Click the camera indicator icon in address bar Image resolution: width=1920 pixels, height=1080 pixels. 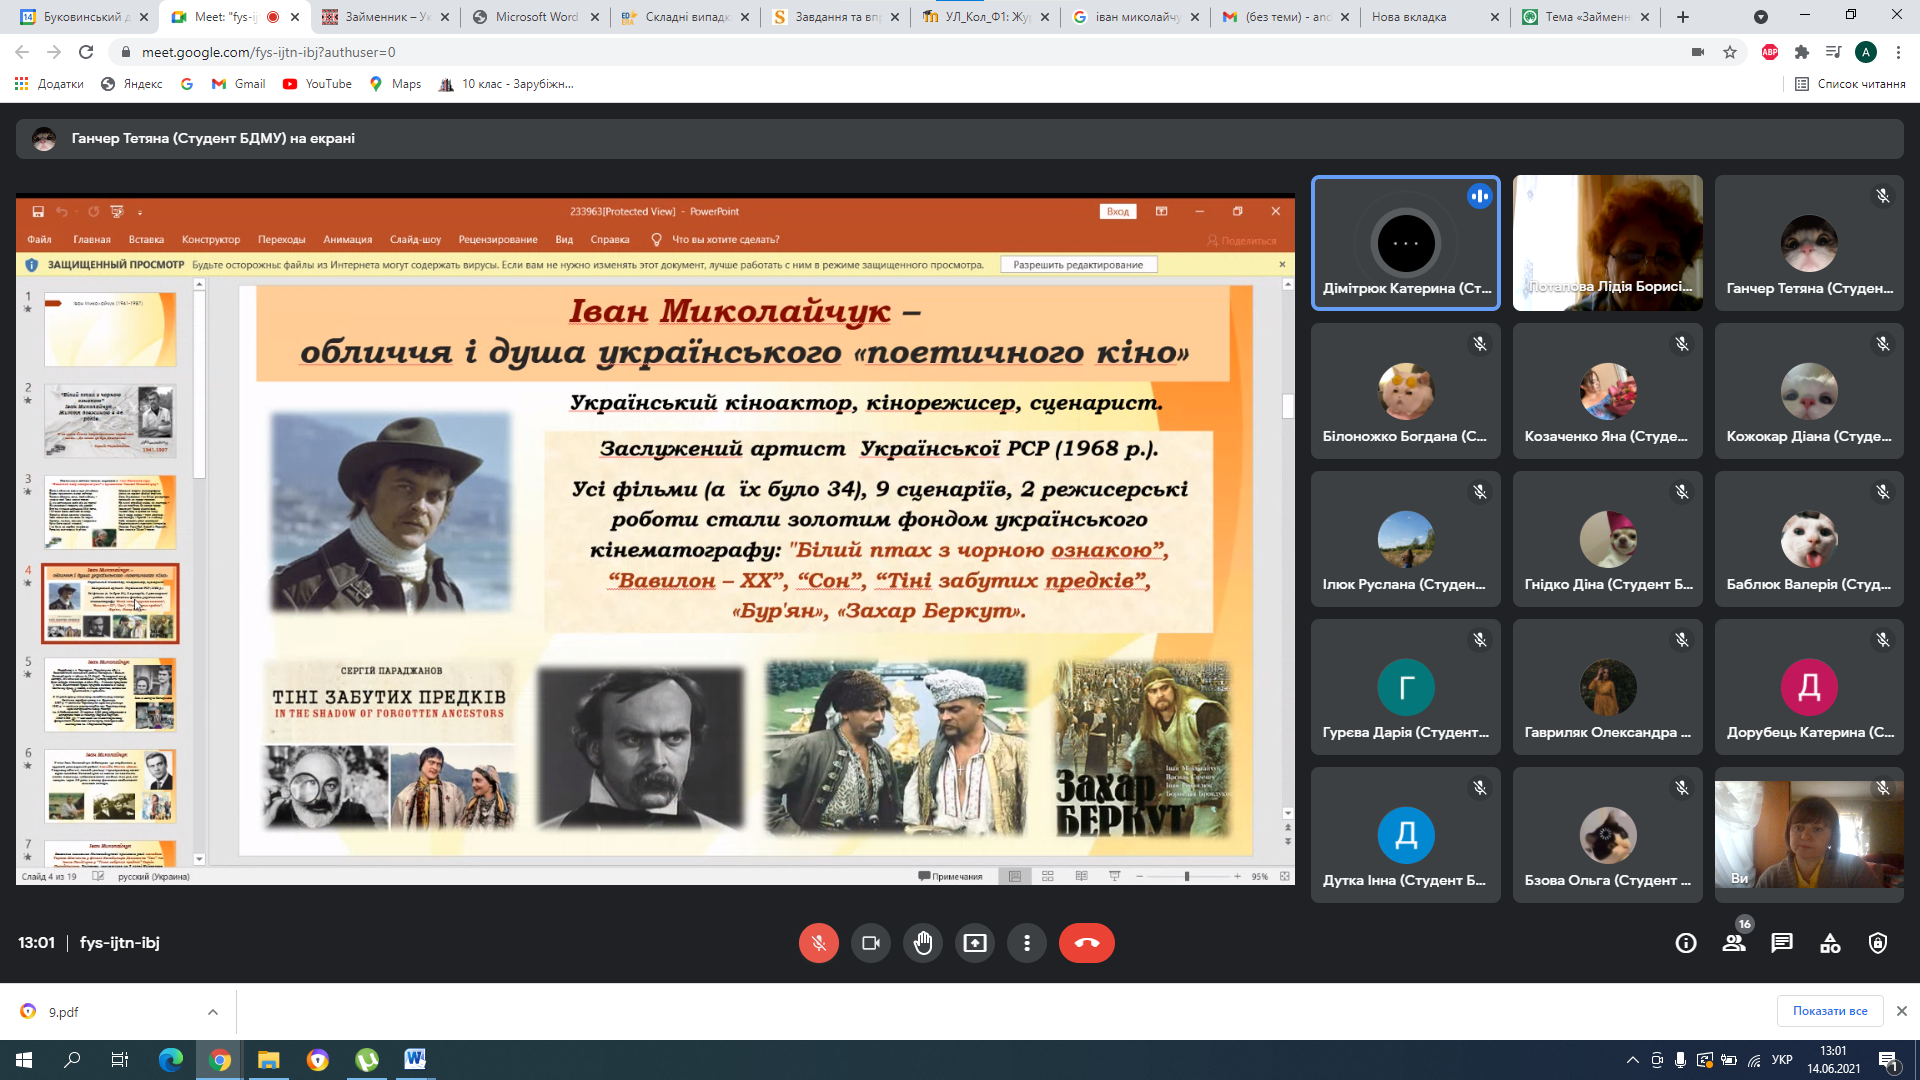1697,52
